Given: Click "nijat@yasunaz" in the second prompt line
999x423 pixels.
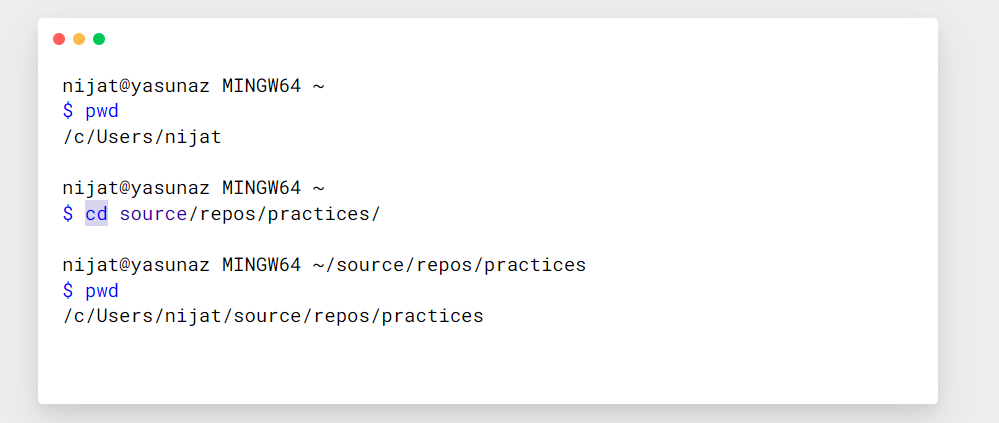Looking at the screenshot, I should point(136,188).
